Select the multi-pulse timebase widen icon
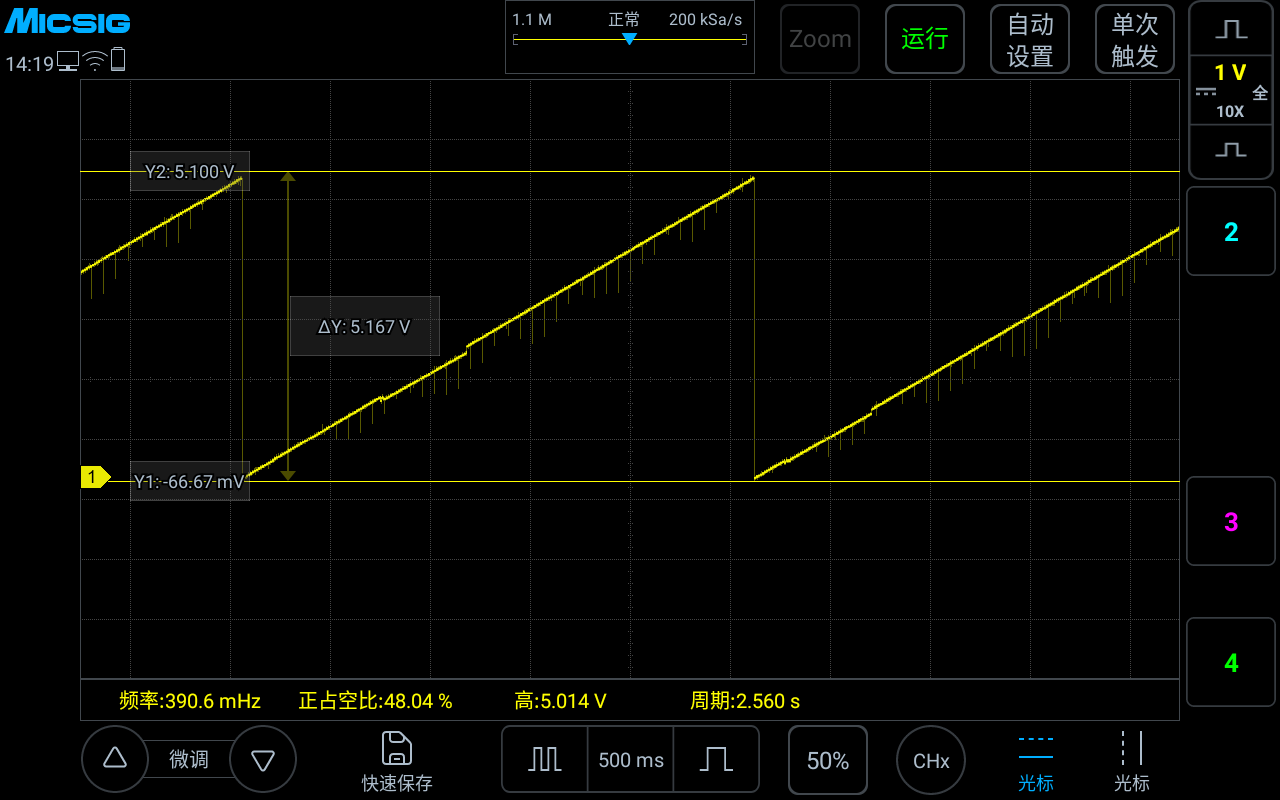The height and width of the screenshot is (800, 1280). [x=545, y=759]
